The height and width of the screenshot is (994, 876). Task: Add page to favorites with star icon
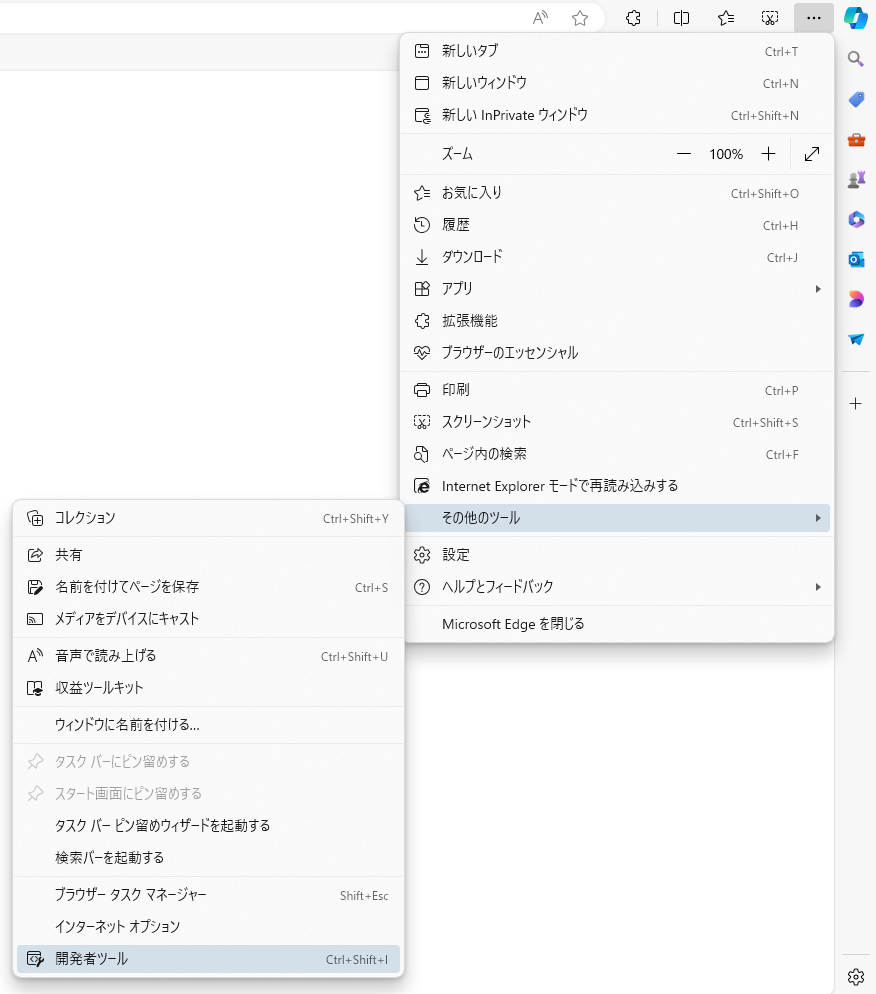pyautogui.click(x=580, y=18)
